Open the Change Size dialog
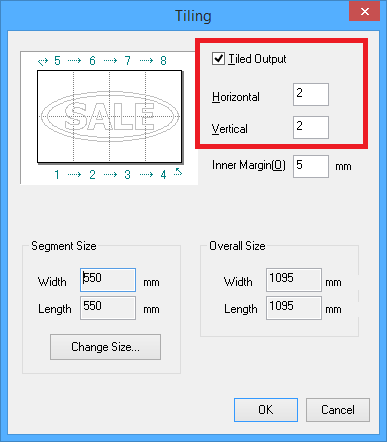The height and width of the screenshot is (442, 387). [x=105, y=347]
